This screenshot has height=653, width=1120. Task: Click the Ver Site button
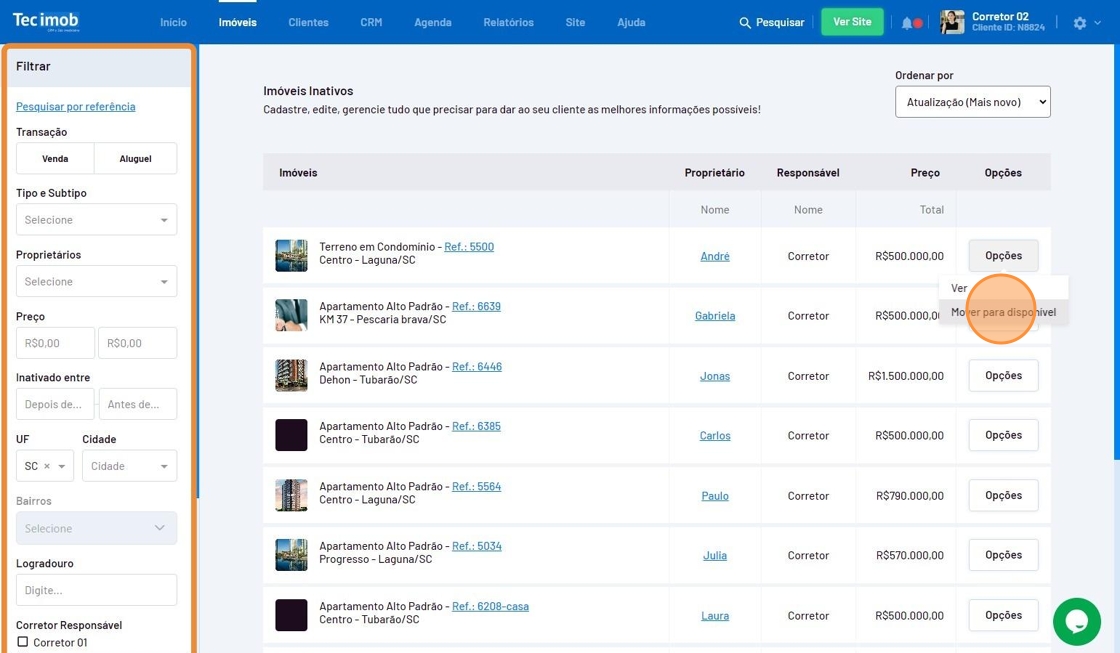(x=852, y=22)
